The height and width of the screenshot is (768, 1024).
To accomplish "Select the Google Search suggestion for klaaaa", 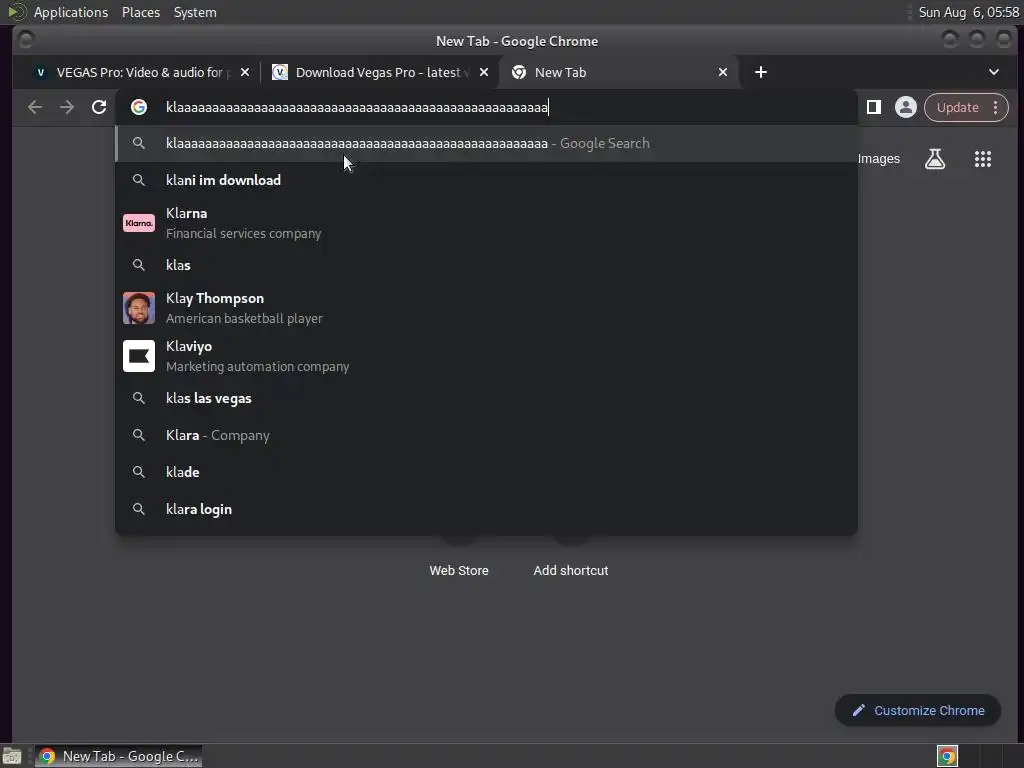I will (x=486, y=144).
